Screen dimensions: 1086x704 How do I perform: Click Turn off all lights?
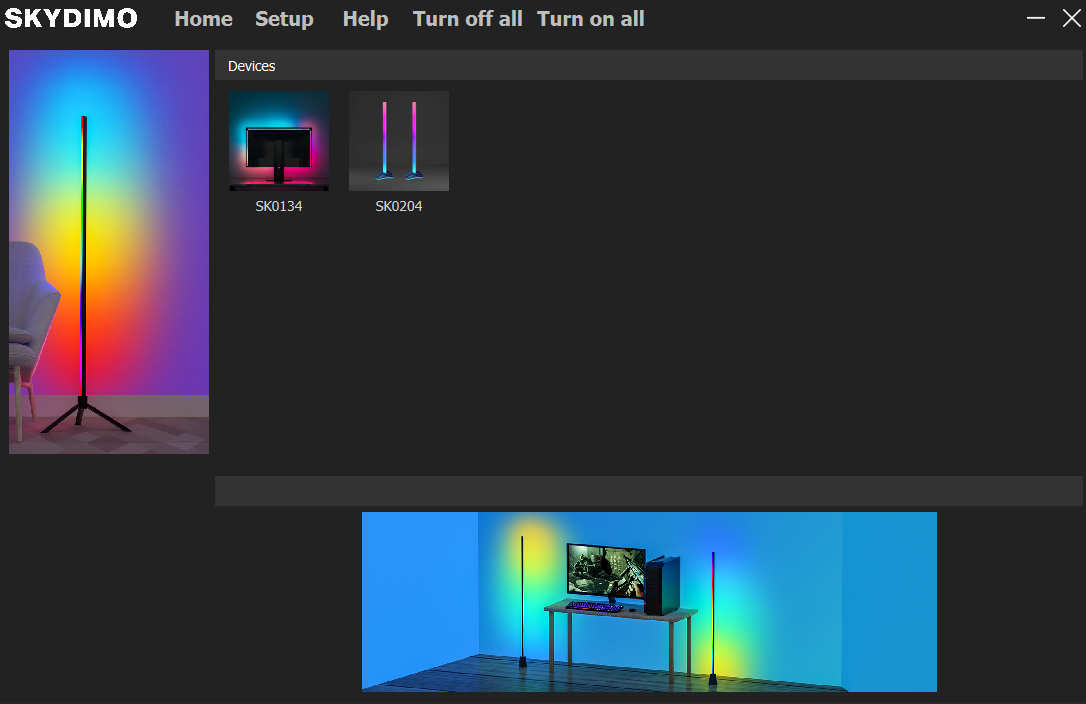pyautogui.click(x=467, y=19)
